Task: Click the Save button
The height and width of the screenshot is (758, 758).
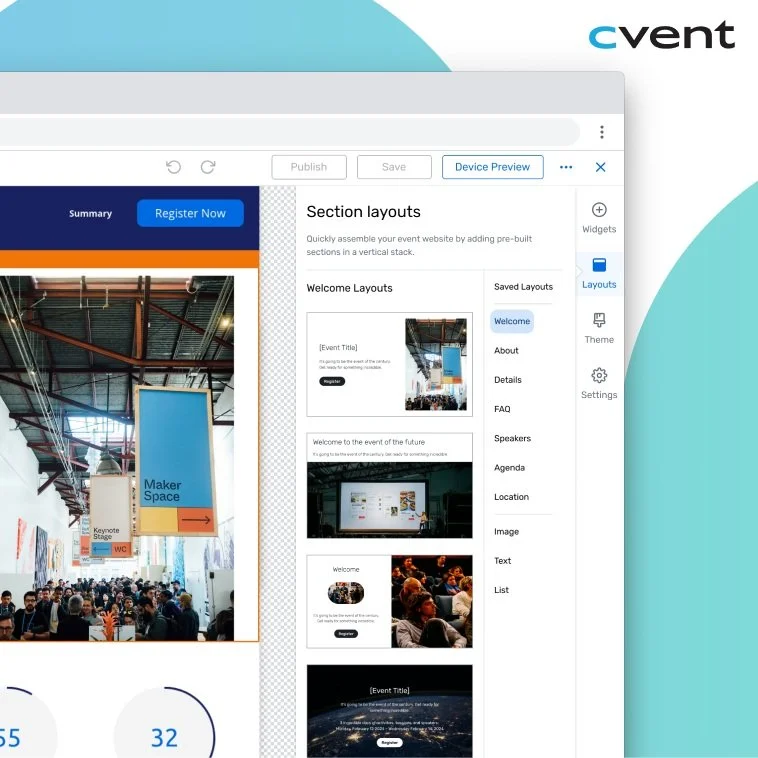Action: (x=394, y=167)
